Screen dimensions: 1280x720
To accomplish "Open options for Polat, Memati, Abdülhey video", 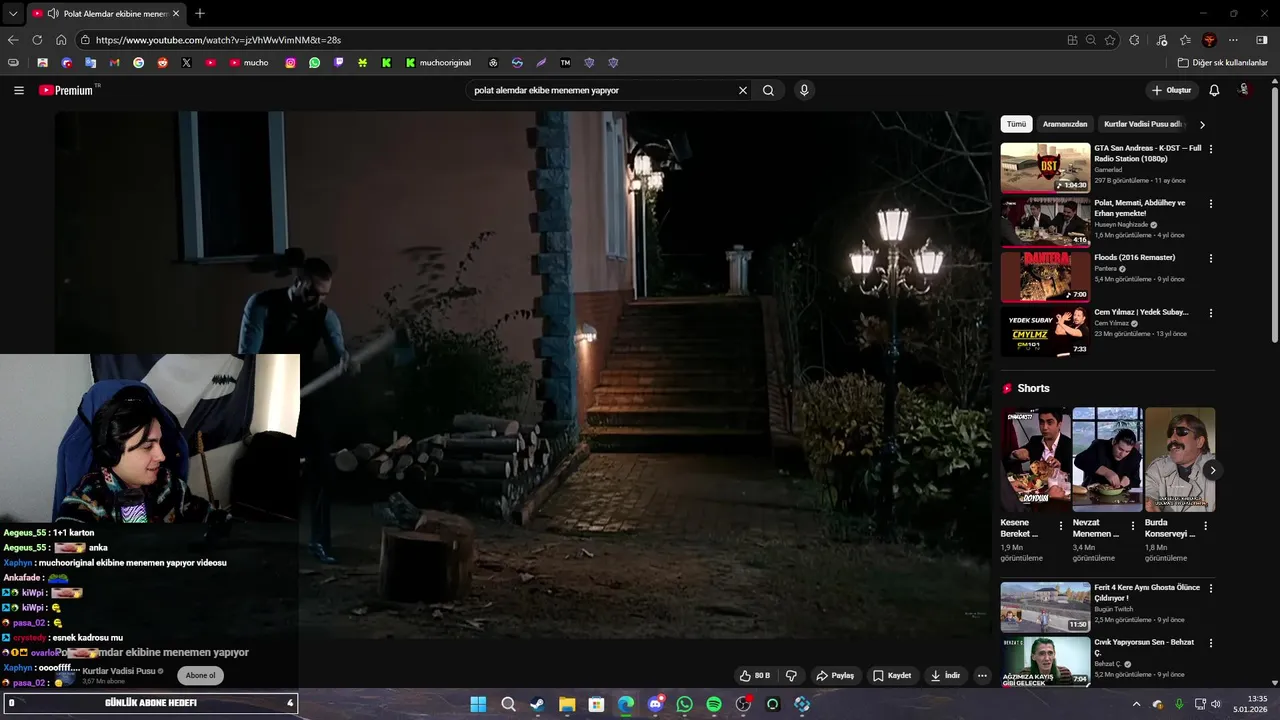I will point(1211,204).
